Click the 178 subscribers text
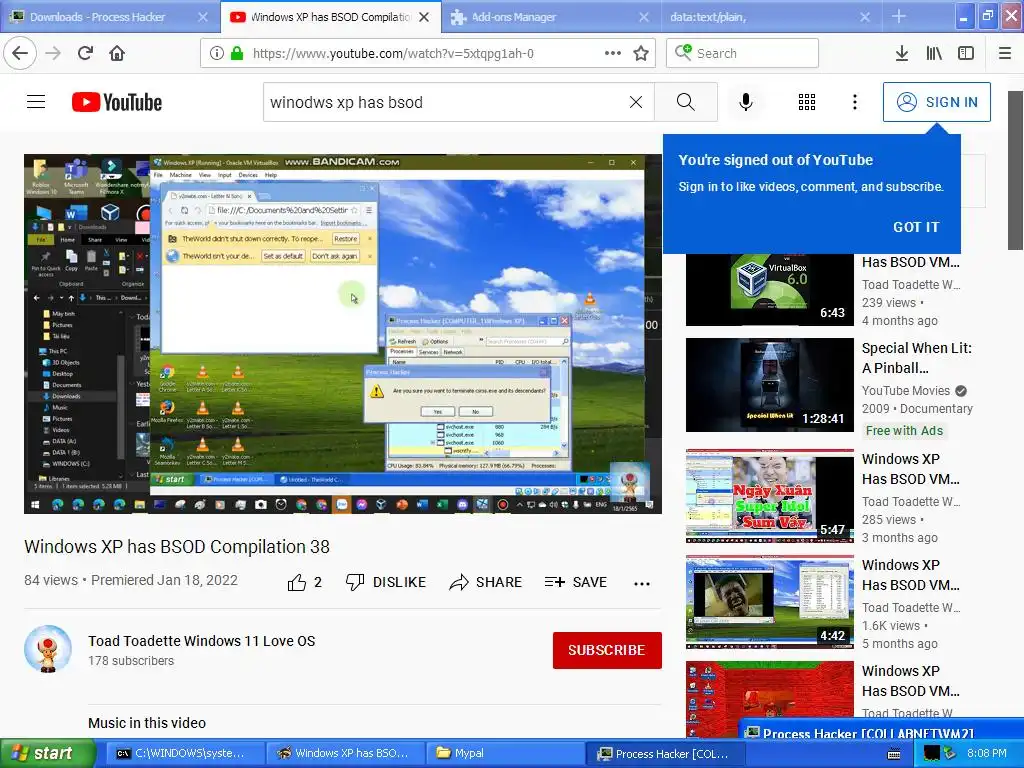 click(131, 660)
